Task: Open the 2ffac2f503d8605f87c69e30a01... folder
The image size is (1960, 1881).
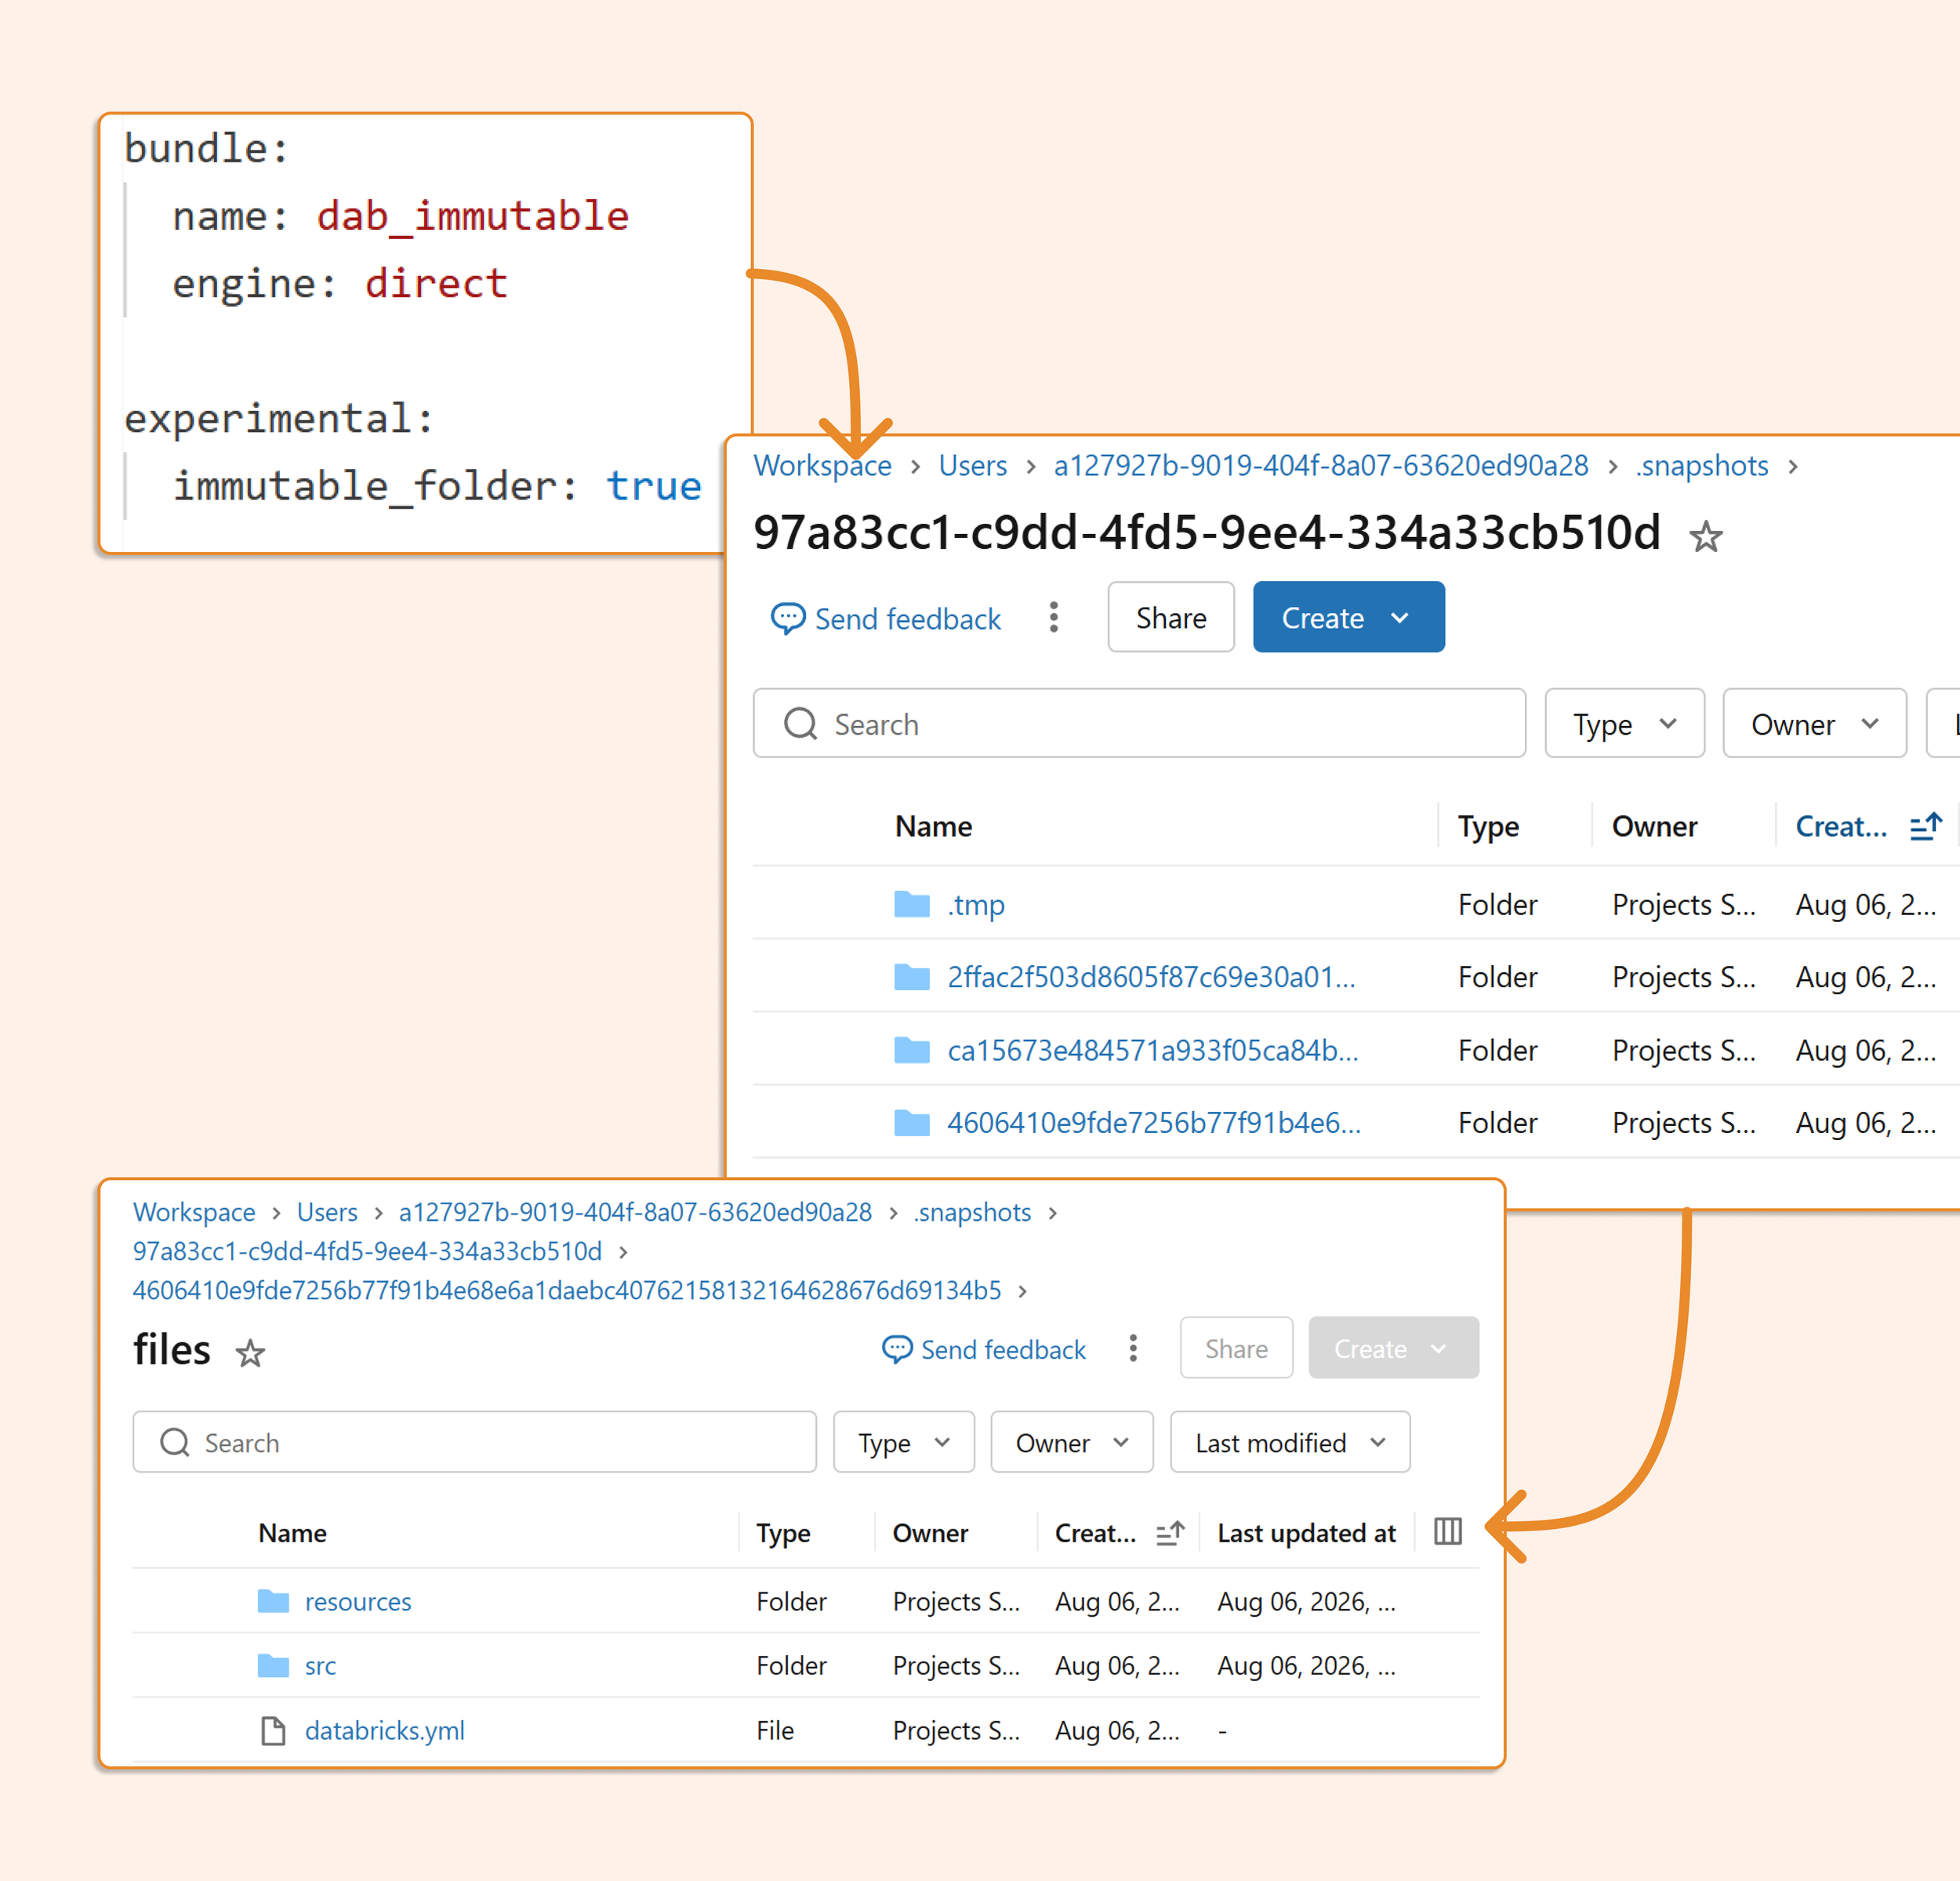Action: pos(1151,977)
